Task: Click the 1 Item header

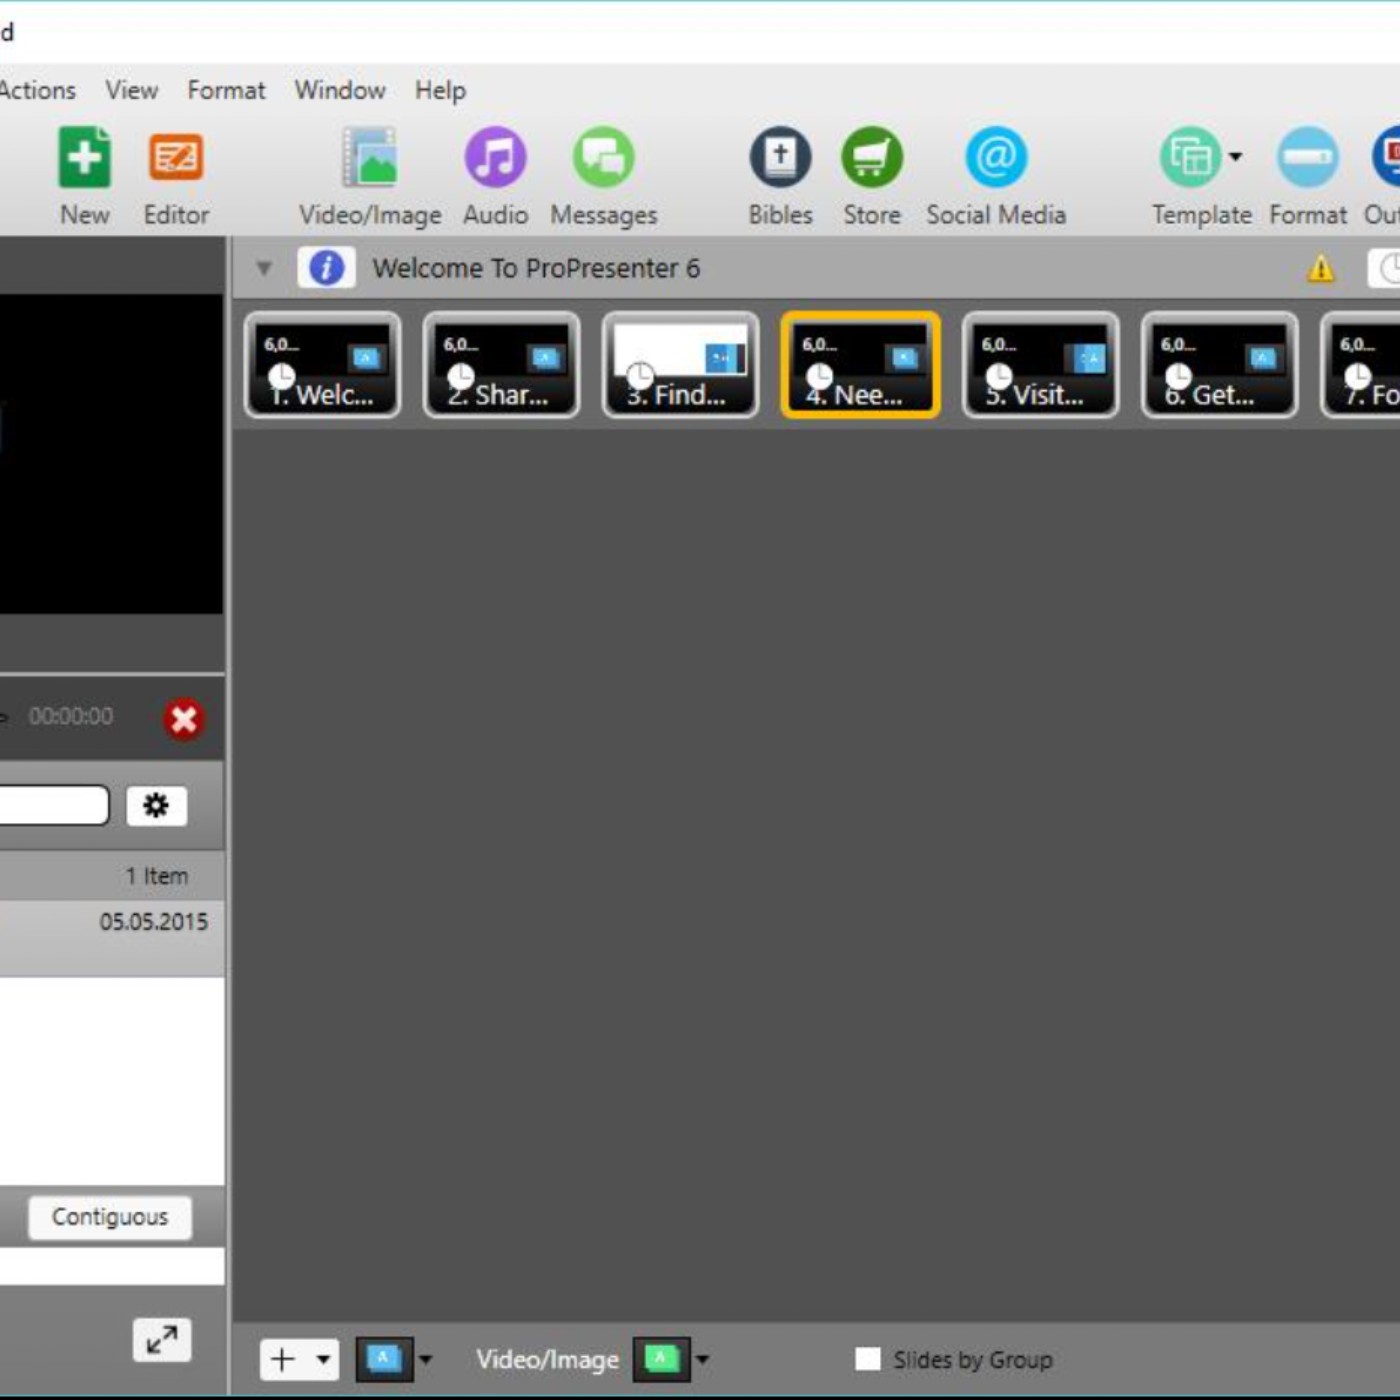Action: coord(112,876)
